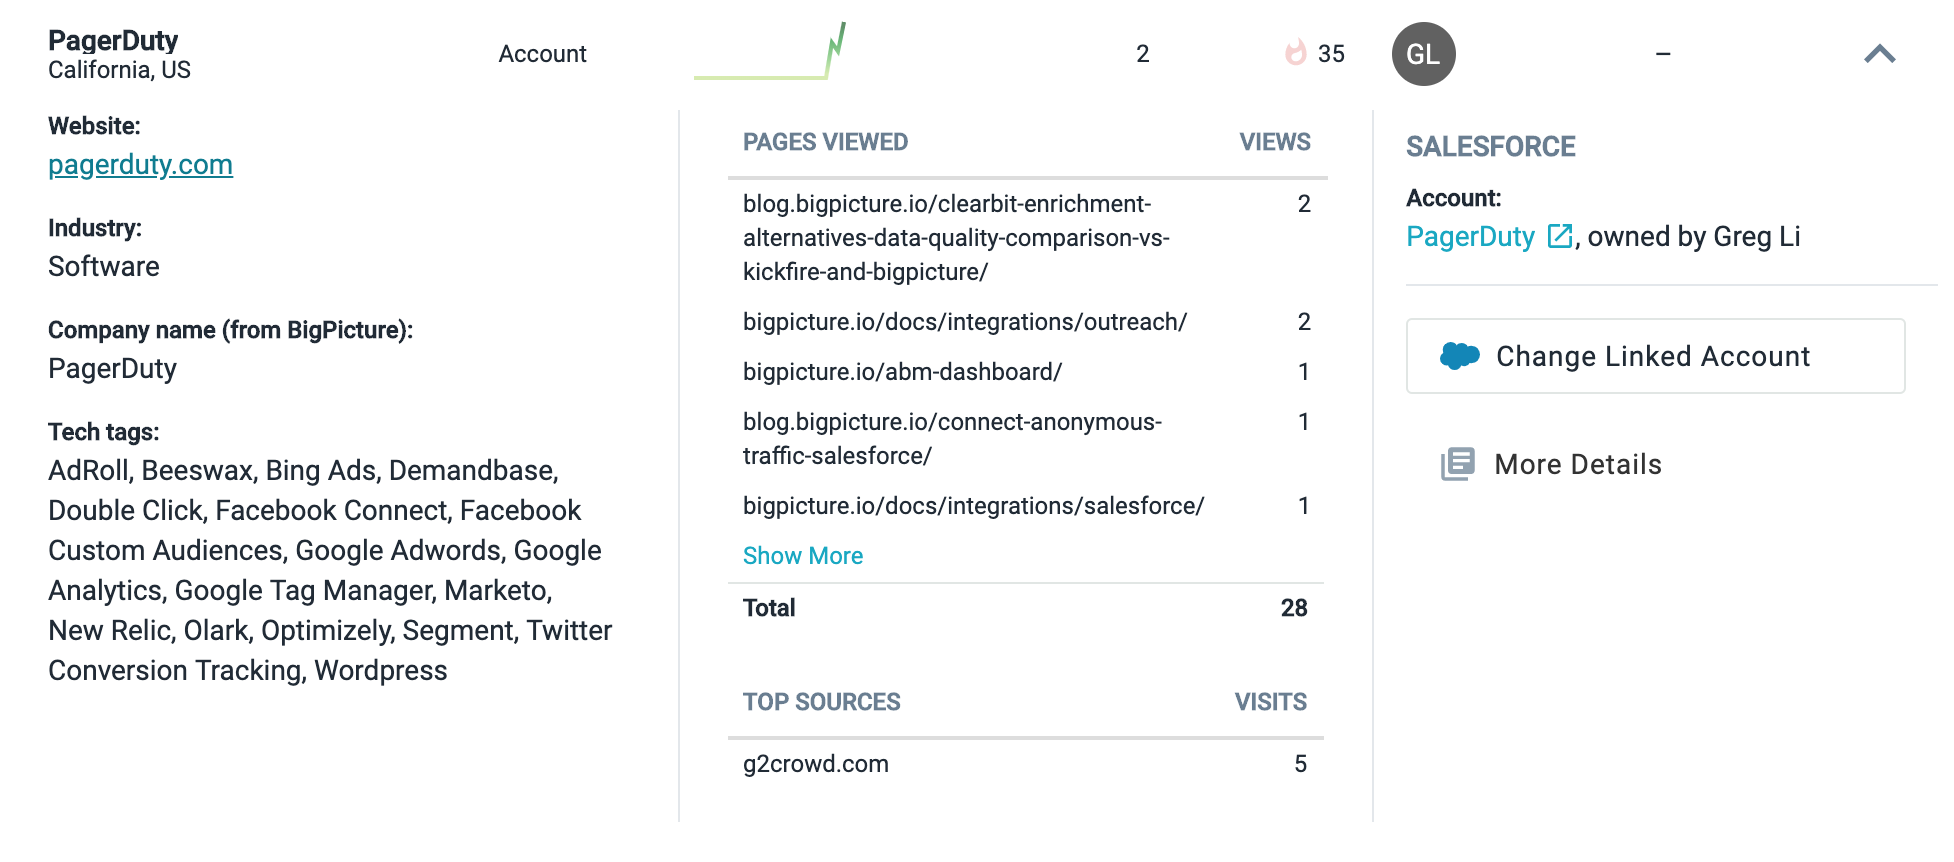Open the pagerduty.com website link
Viewport: 1954px width, 862px height.
[x=140, y=165]
